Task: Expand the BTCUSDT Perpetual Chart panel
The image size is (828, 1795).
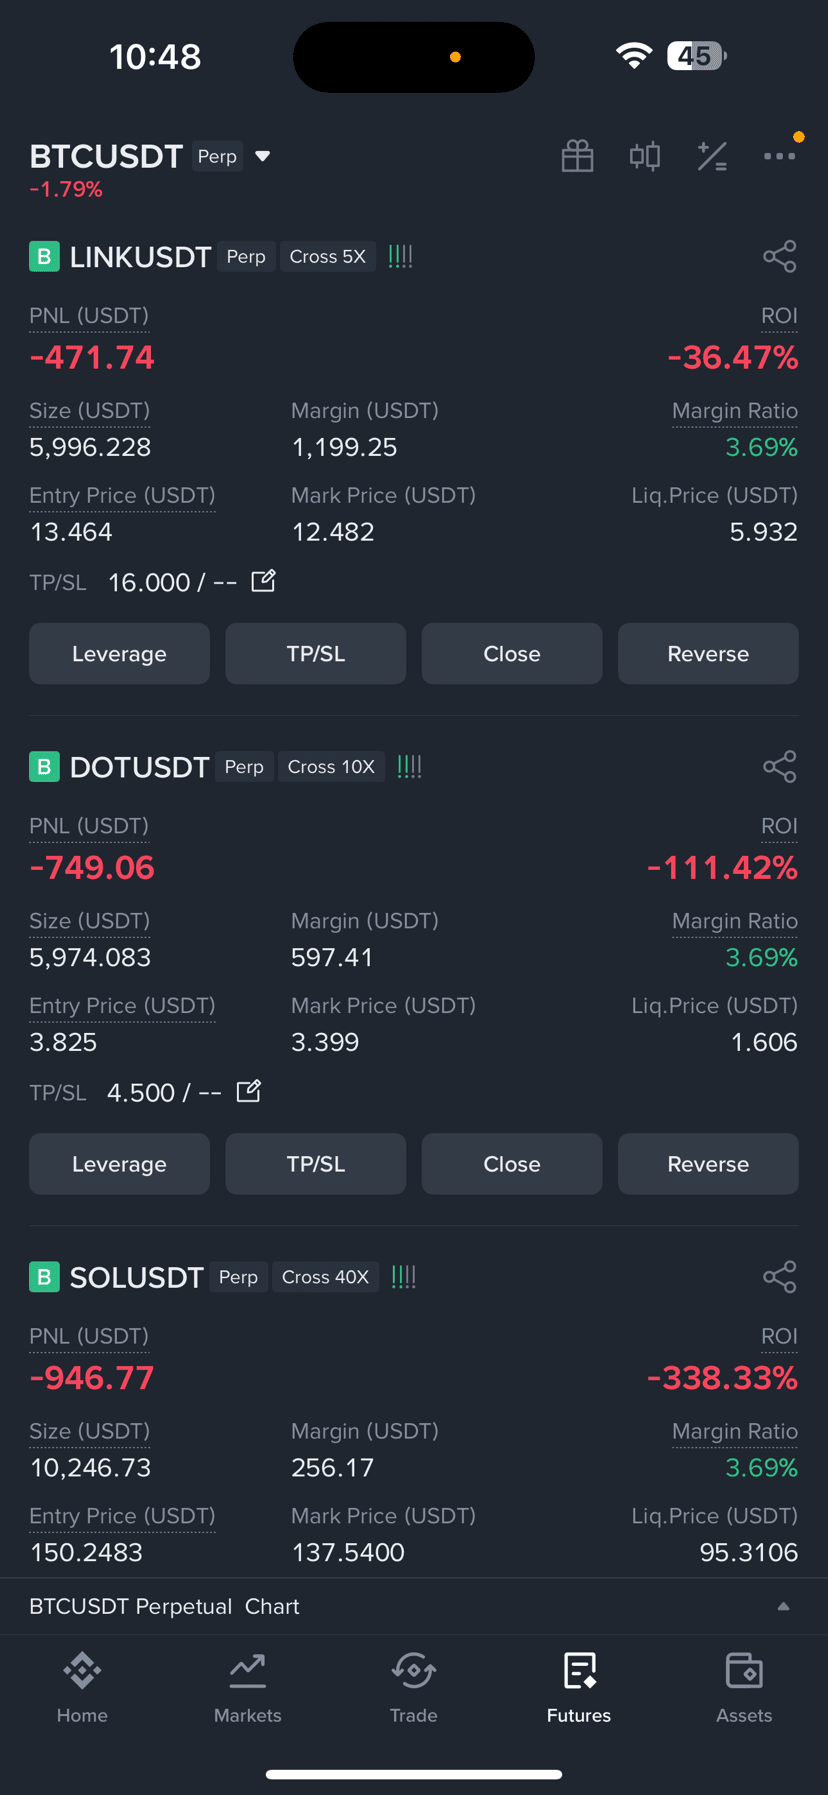Action: coord(784,1606)
